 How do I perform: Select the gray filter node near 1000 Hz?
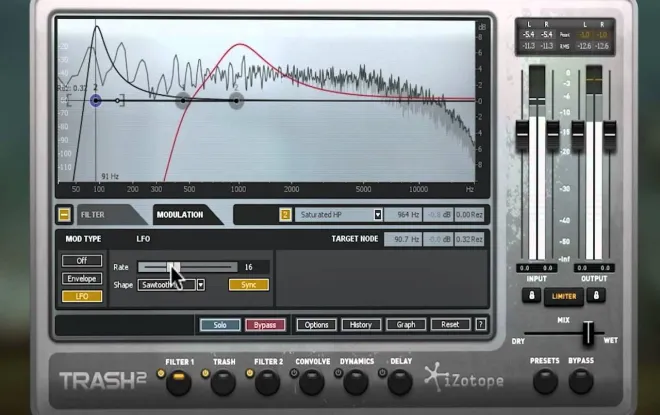click(x=236, y=101)
